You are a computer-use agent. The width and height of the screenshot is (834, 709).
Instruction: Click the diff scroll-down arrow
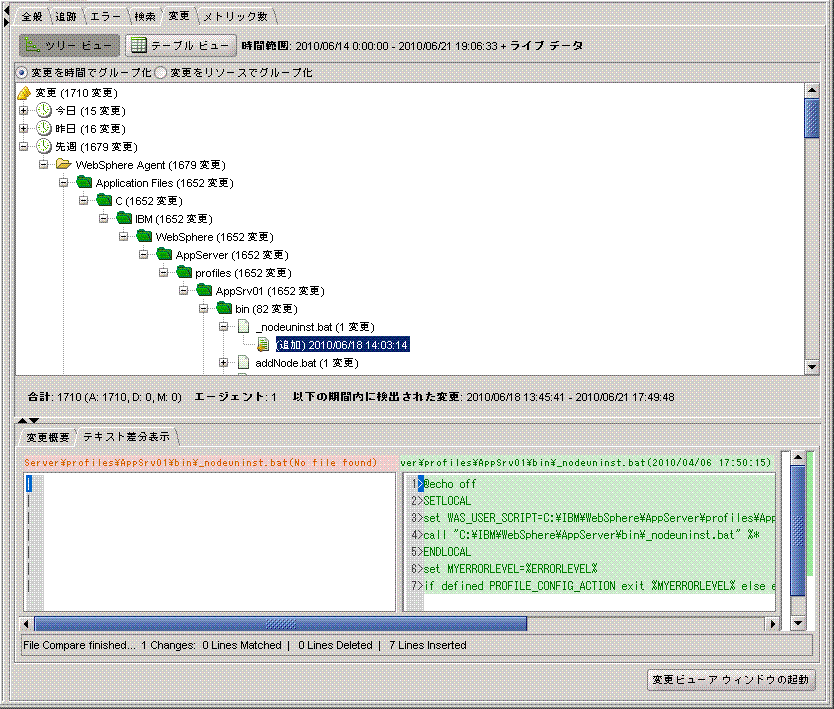click(798, 623)
